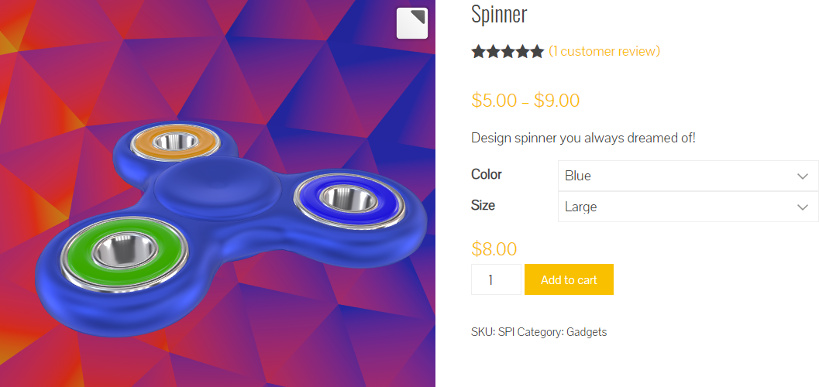Click the Color dropdown chevron arrow
The width and height of the screenshot is (819, 387).
pos(803,176)
